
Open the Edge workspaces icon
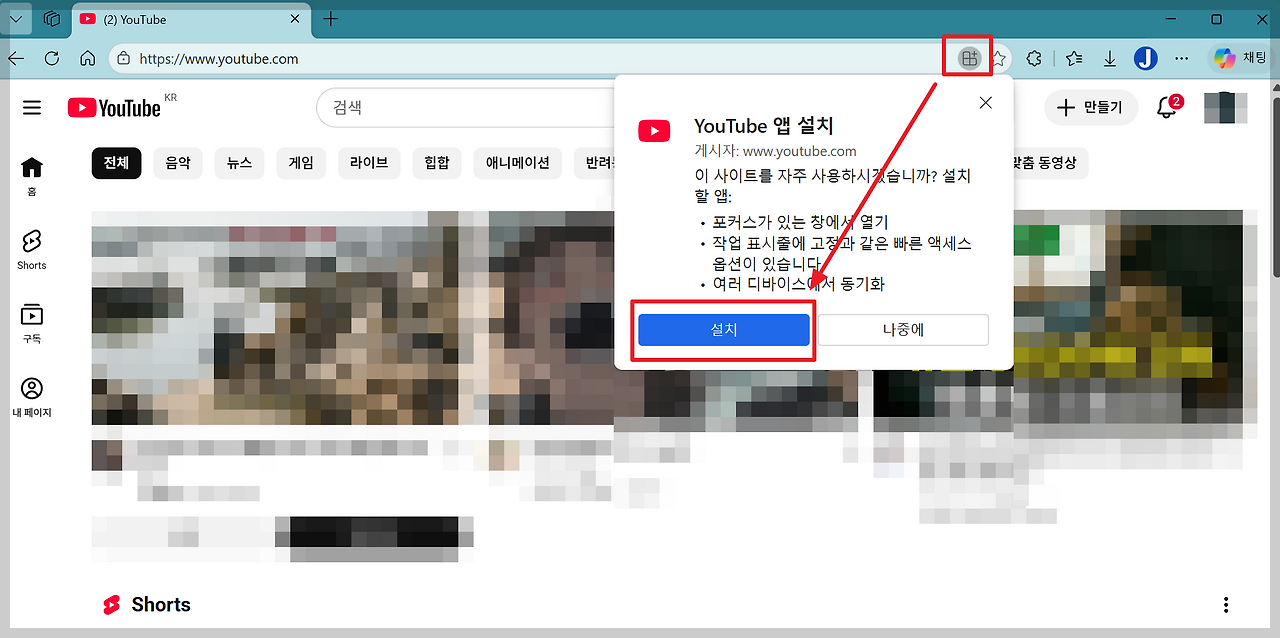(52, 19)
